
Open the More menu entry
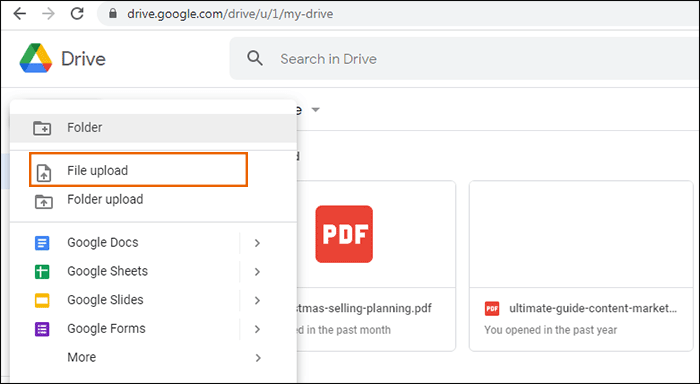(153, 358)
